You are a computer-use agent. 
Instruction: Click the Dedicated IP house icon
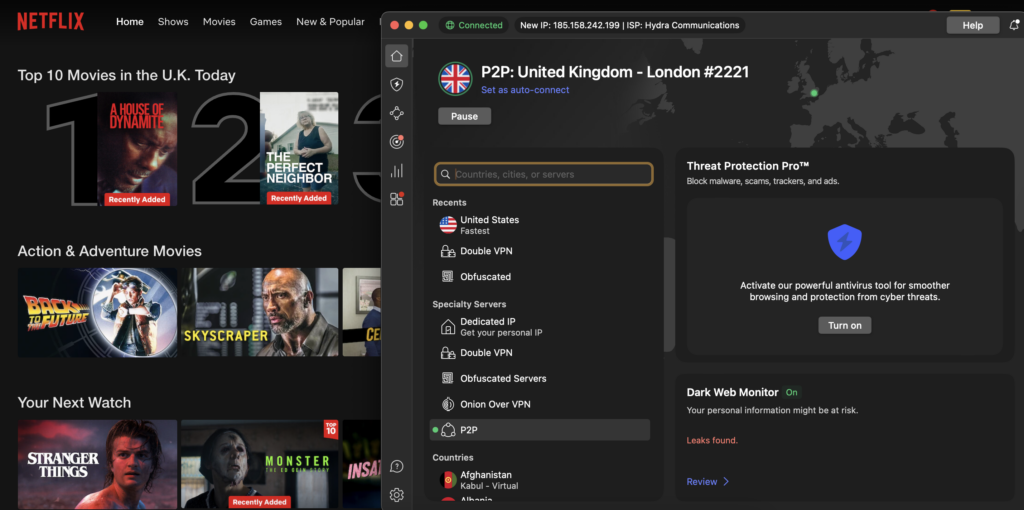(448, 327)
